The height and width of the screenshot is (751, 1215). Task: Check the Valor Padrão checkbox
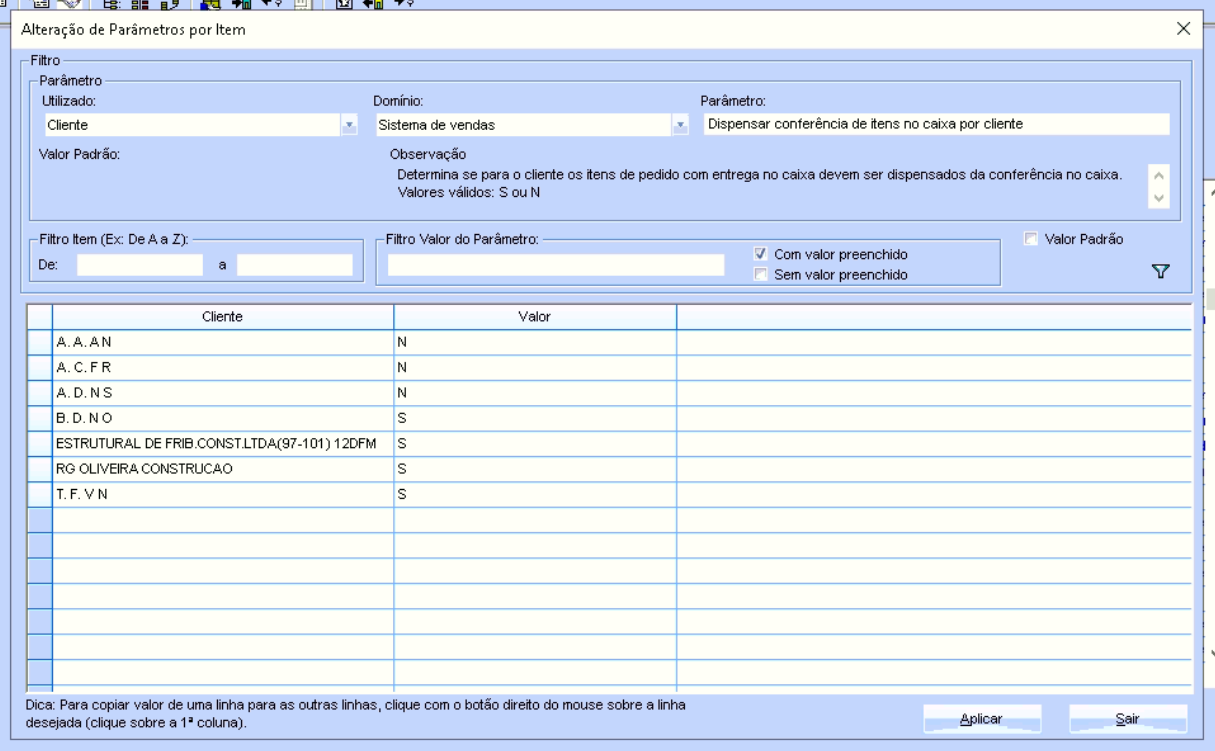tap(1031, 239)
